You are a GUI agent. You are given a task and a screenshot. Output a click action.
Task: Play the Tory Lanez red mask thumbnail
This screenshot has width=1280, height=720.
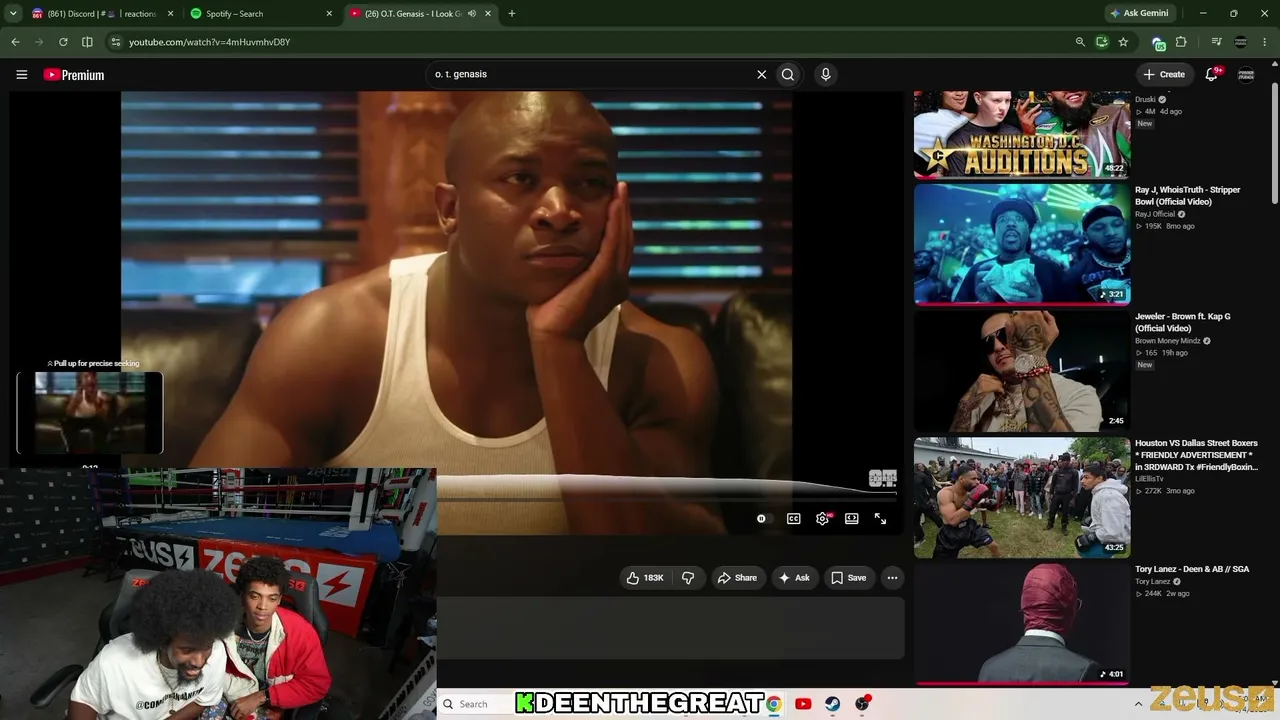(1022, 625)
